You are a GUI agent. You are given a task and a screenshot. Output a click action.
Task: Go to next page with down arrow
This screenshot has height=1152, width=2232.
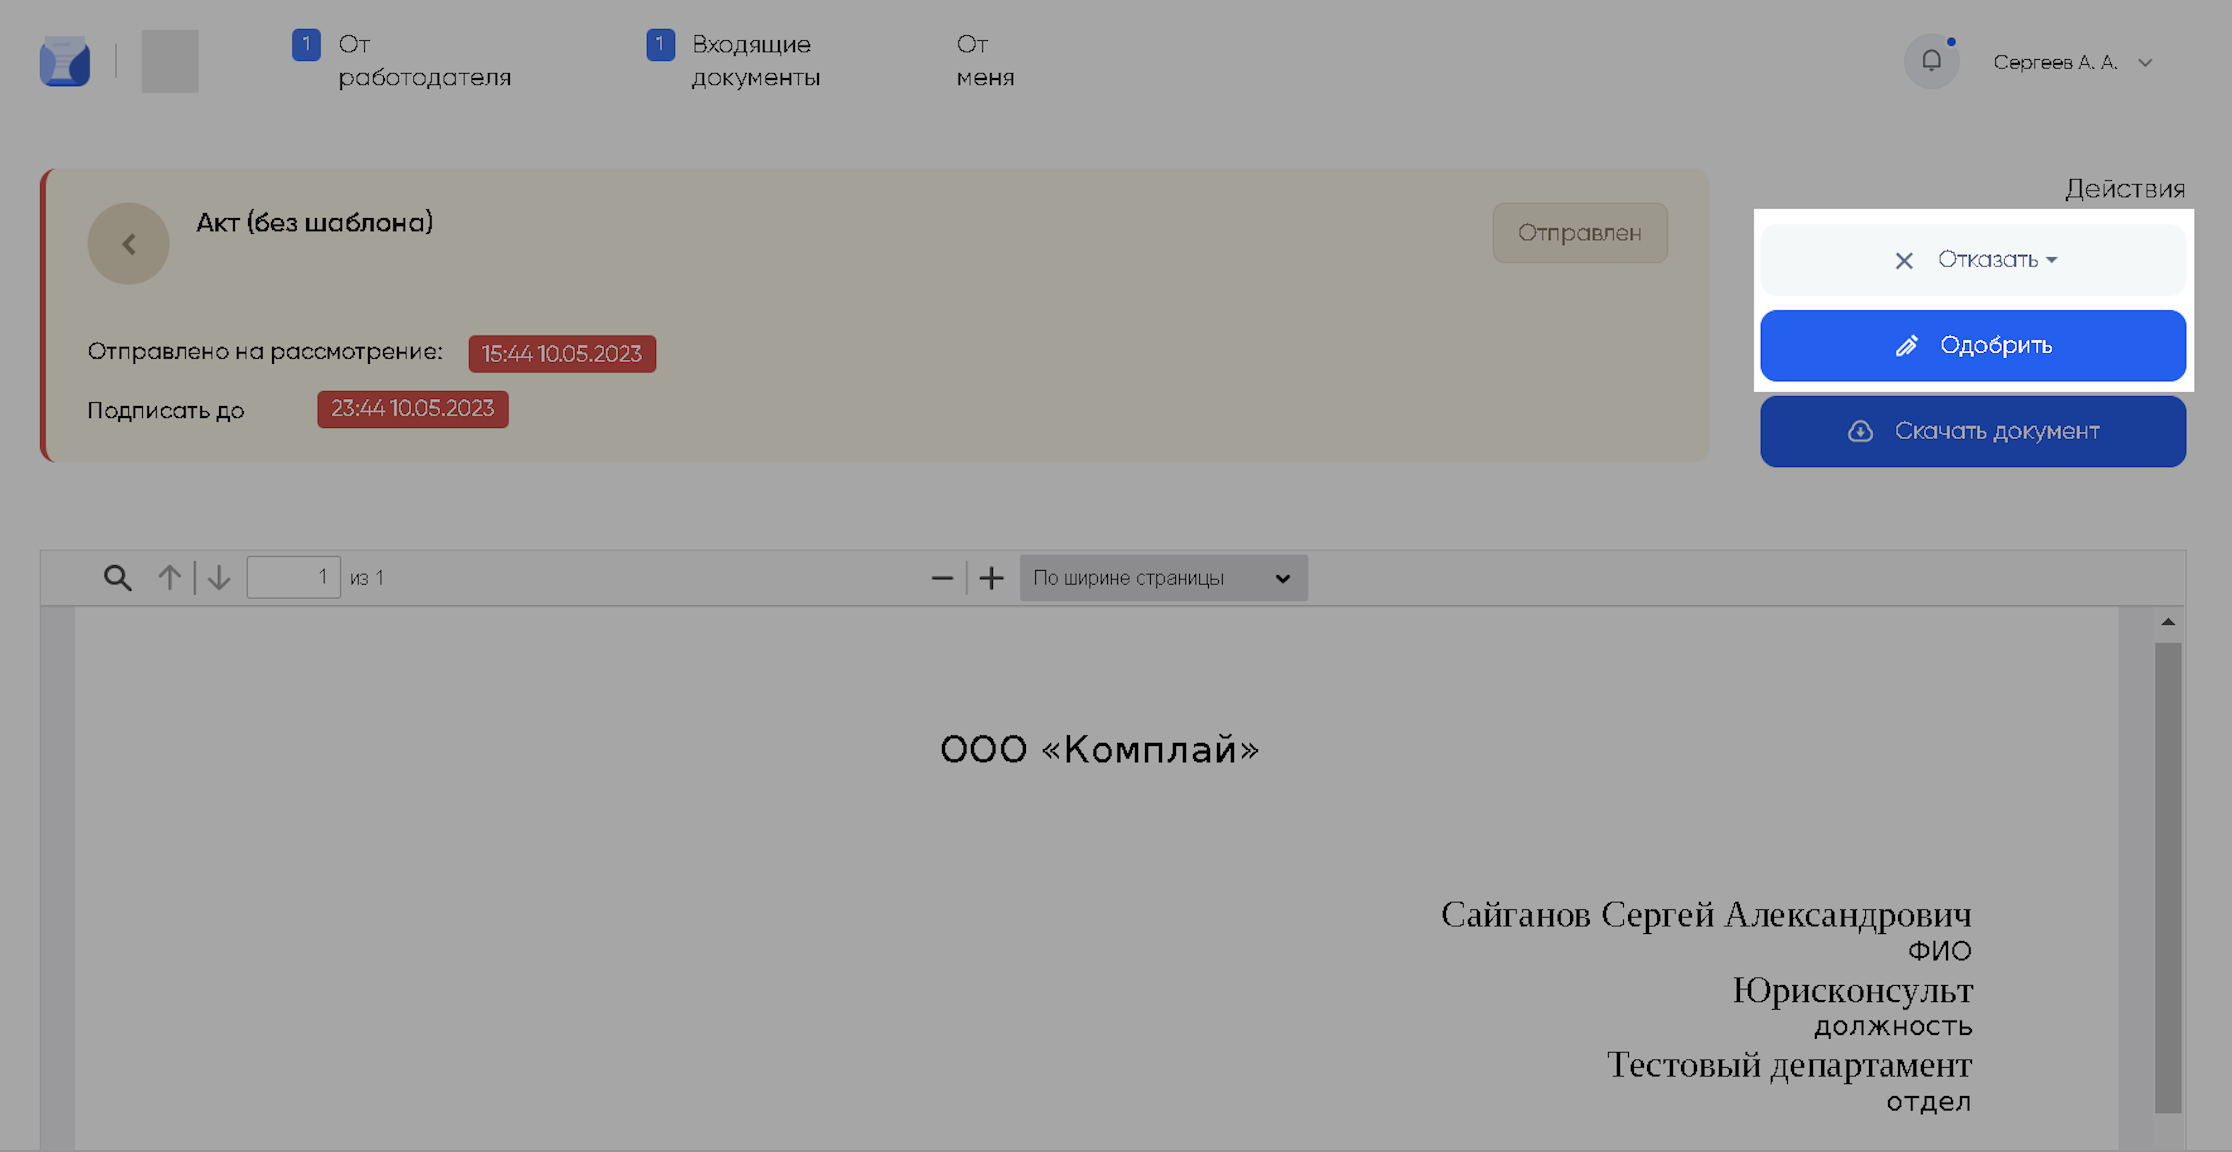pyautogui.click(x=219, y=578)
